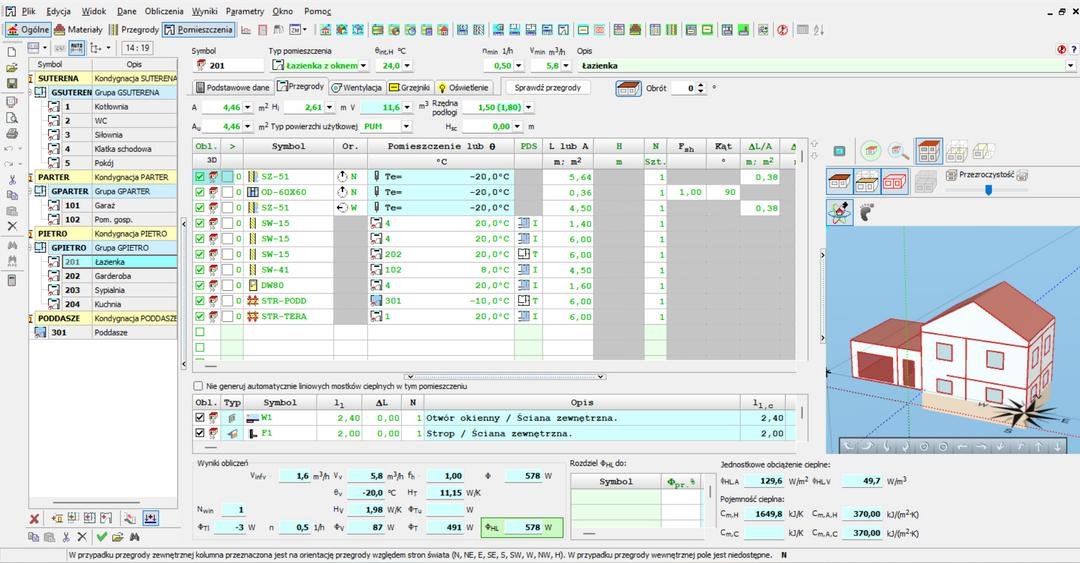
Task: Click the green checkmark icon below tree
Action: (102, 537)
